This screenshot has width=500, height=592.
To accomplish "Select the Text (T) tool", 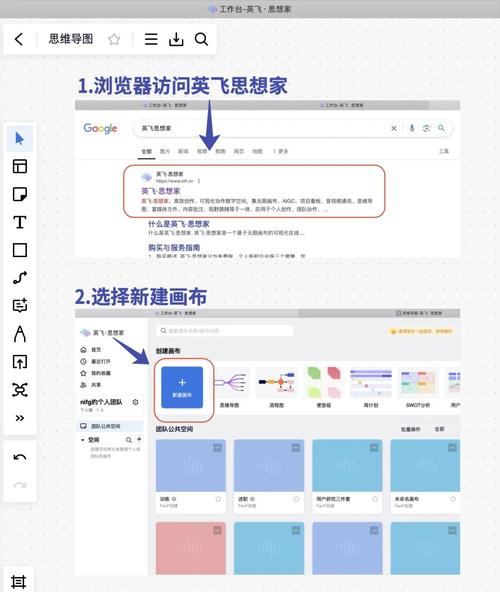I will click(x=20, y=222).
